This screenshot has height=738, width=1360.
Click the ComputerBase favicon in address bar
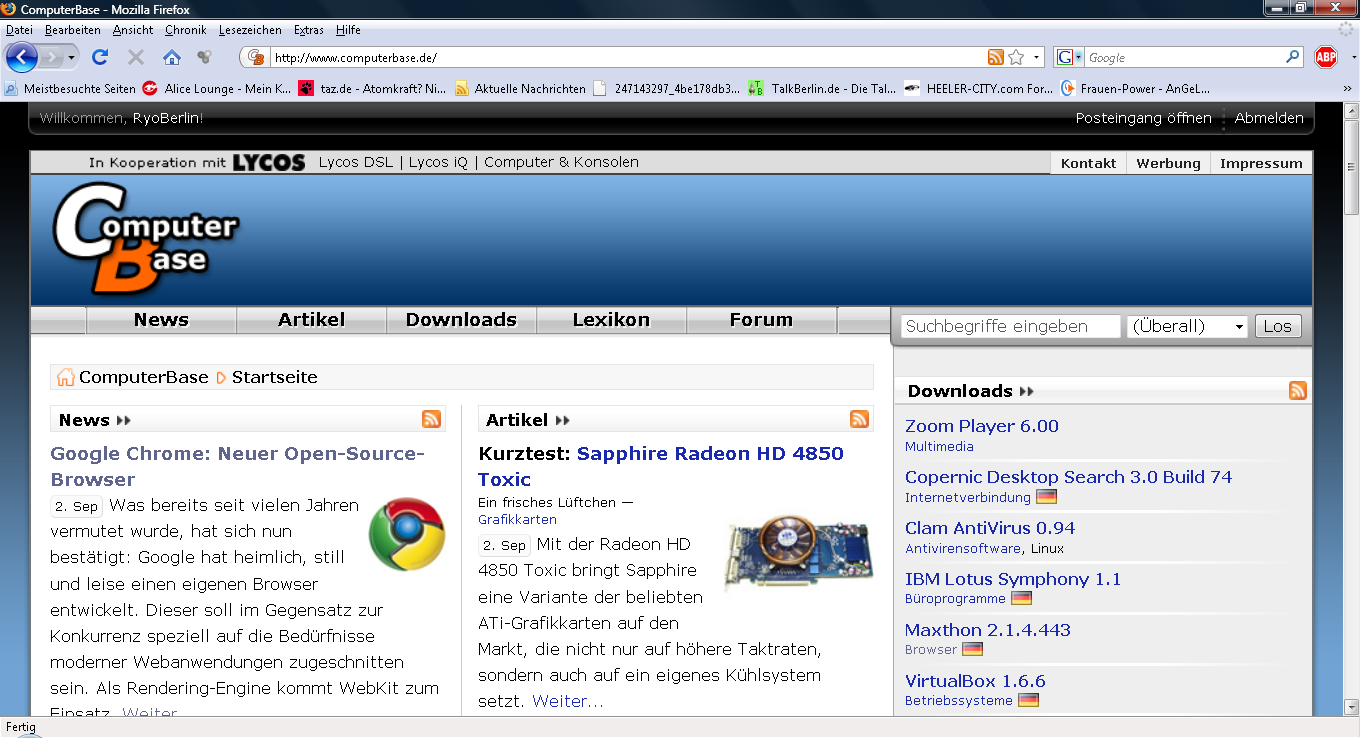click(256, 57)
